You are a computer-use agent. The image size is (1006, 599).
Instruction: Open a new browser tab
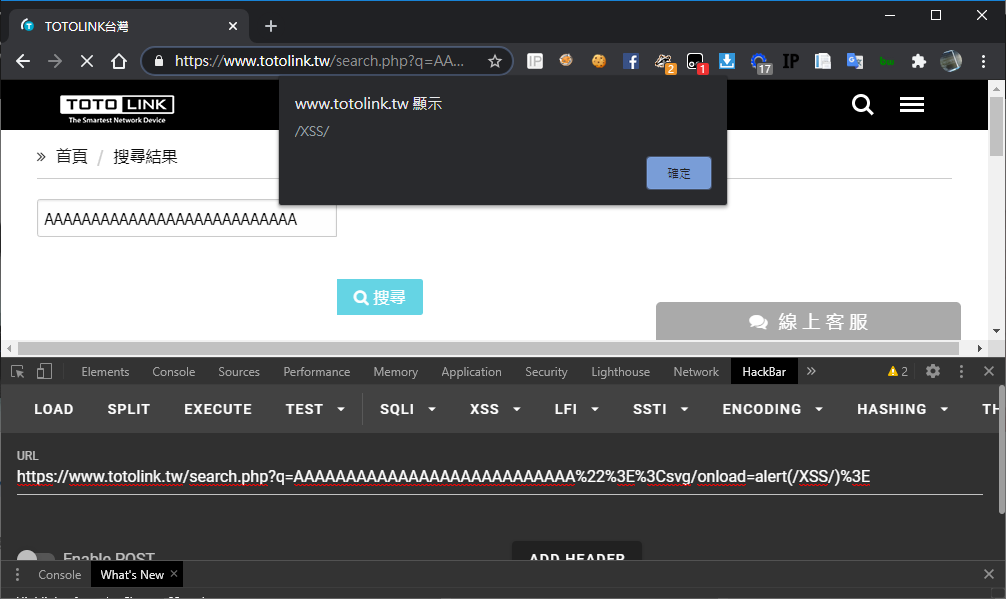pyautogui.click(x=271, y=26)
